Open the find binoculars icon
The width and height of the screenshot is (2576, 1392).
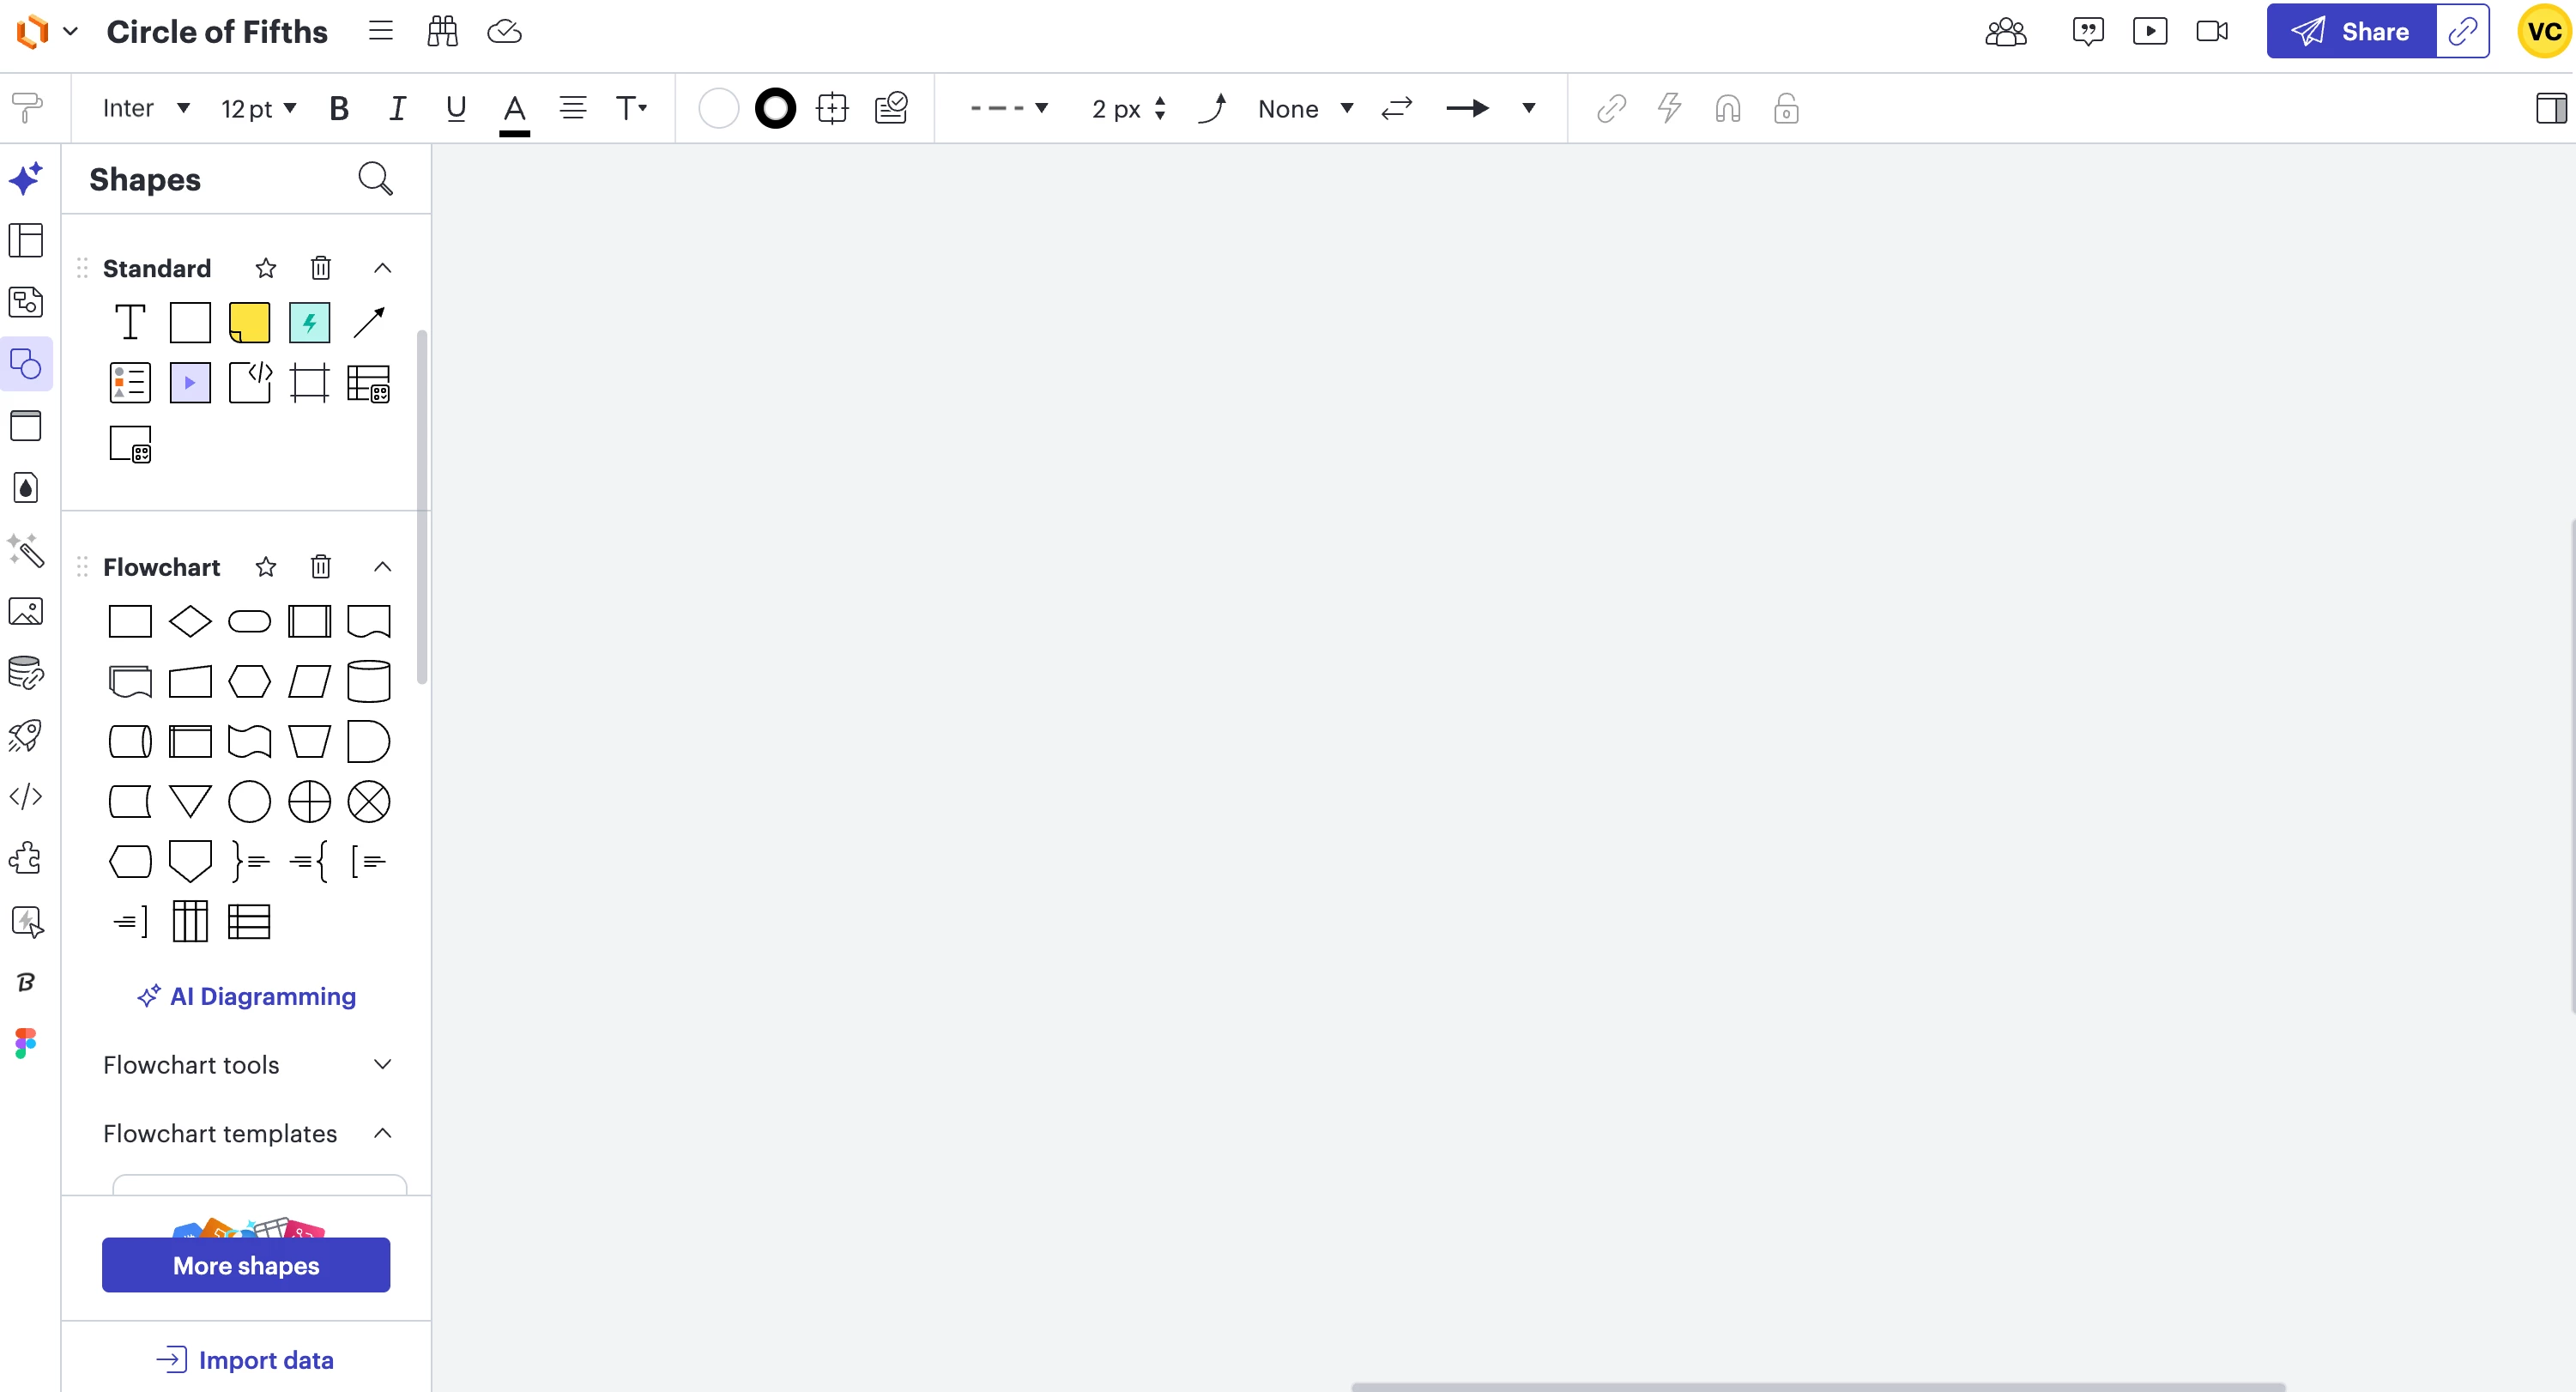click(442, 31)
